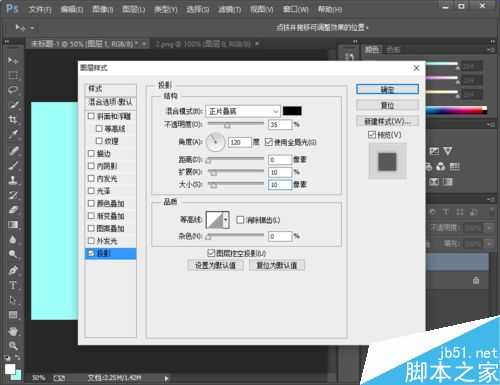Click the 复位为默认值 (Reset to Default) button
This screenshot has height=385, width=500.
277,265
